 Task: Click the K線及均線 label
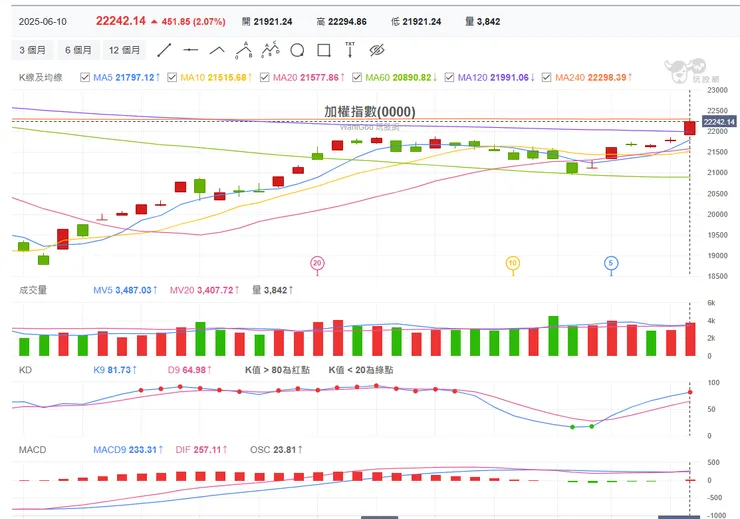pos(41,77)
